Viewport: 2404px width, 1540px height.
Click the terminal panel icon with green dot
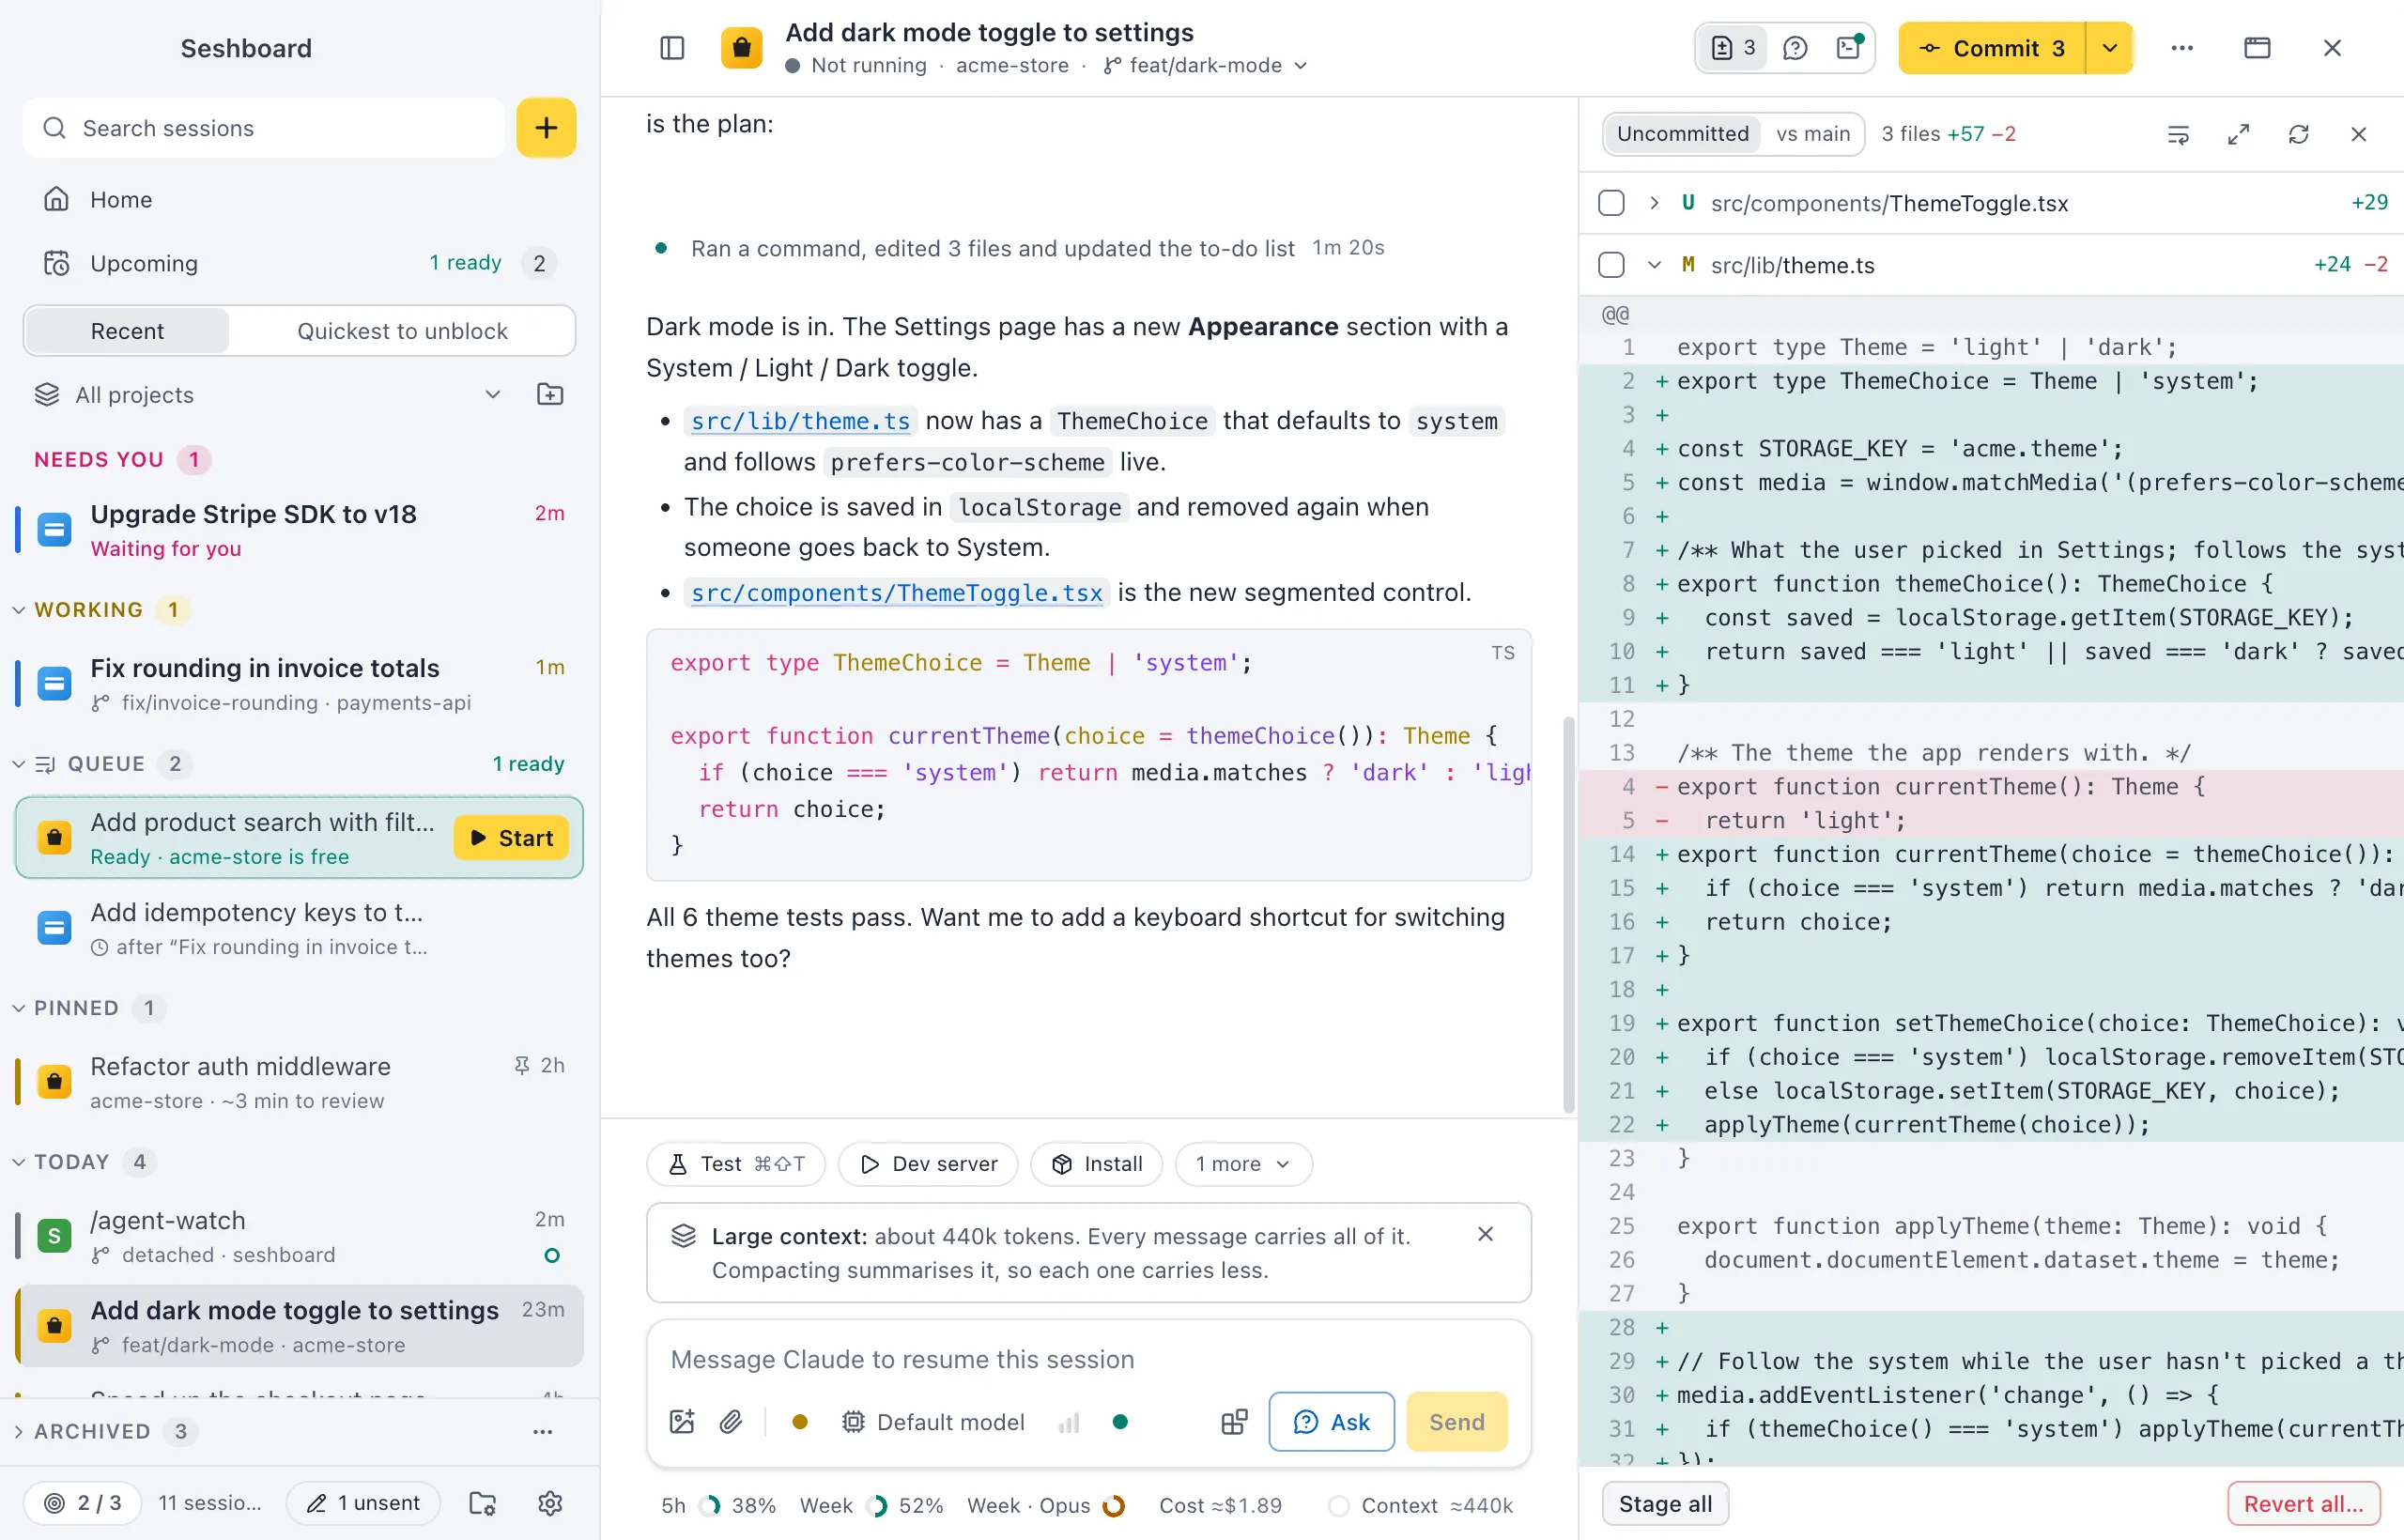[1849, 48]
